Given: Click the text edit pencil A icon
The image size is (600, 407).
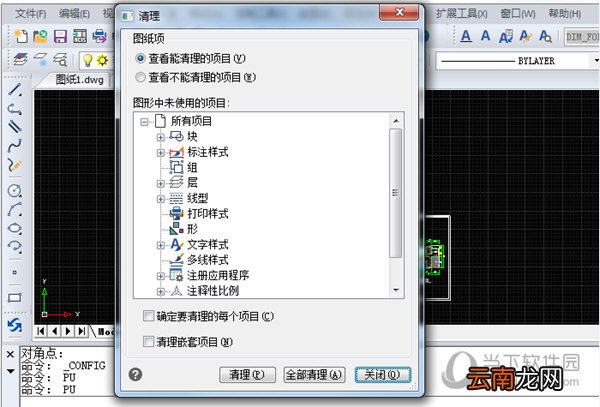Looking at the screenshot, I should pos(525,36).
